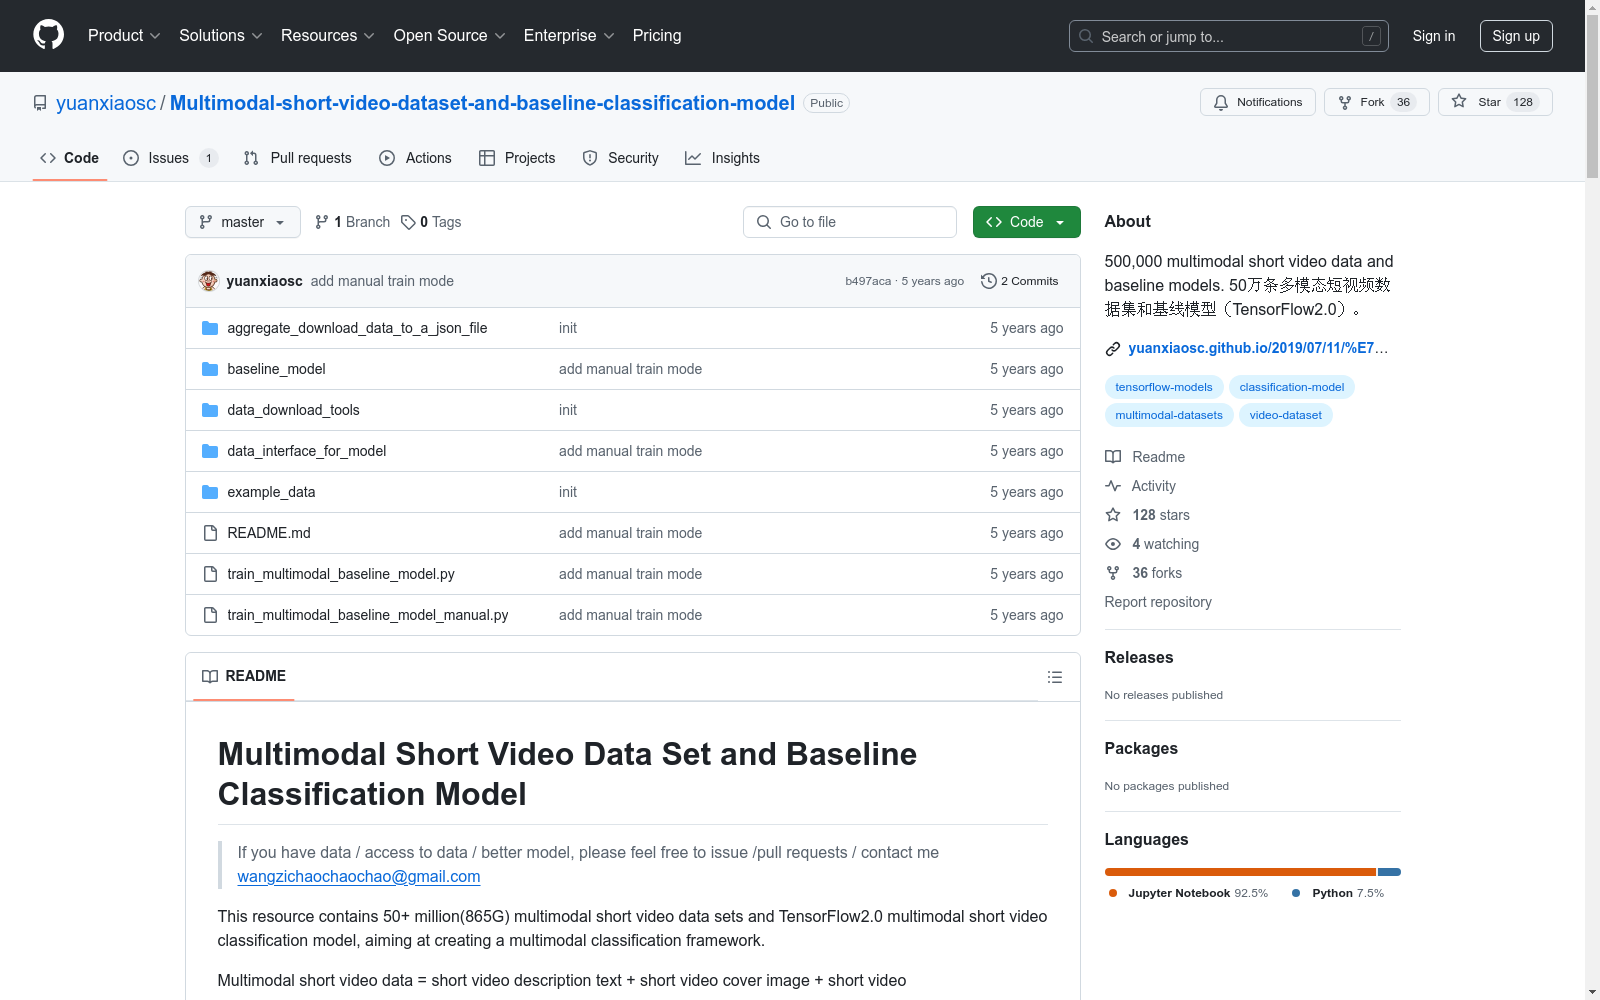Focus the Go to file input
Screen dimensions: 1600x1000
point(850,222)
